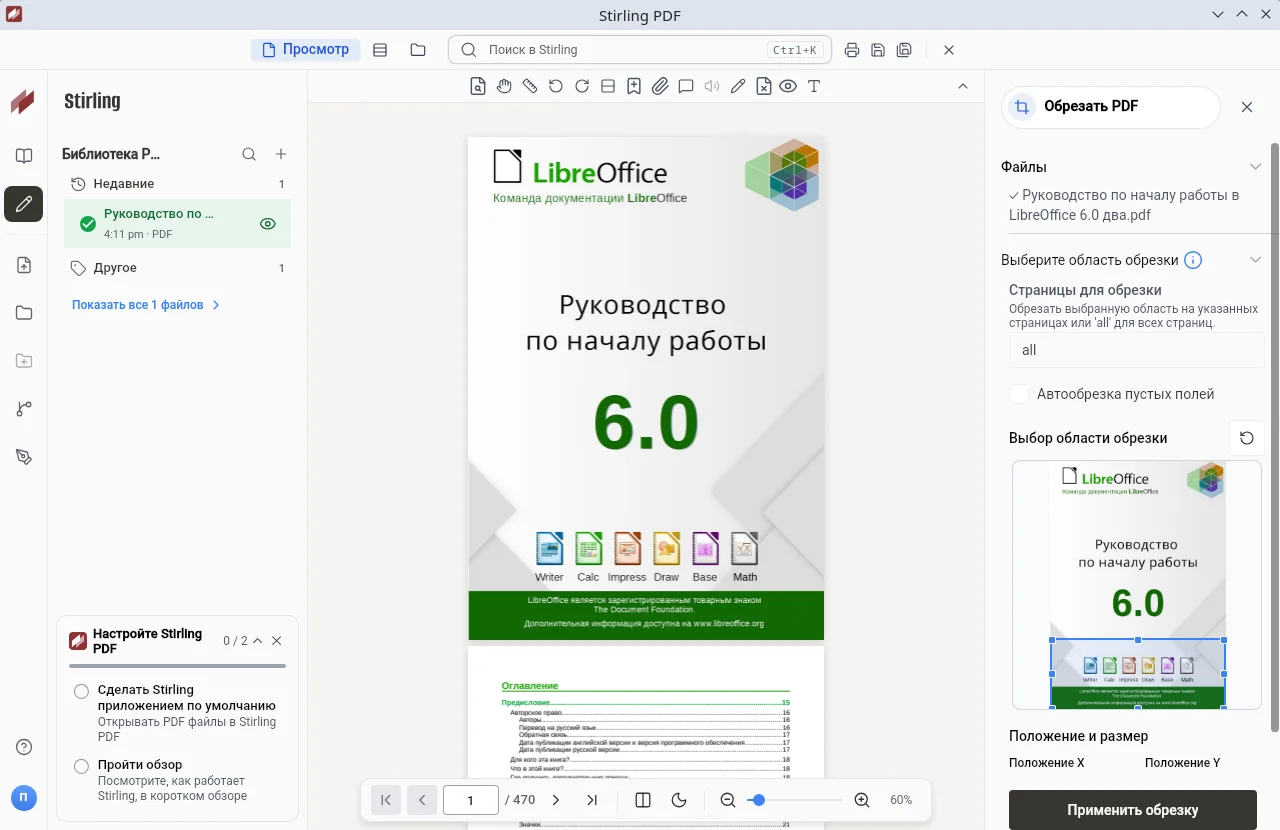The width and height of the screenshot is (1280, 830).
Task: Select the ruler measure tool
Action: (530, 86)
